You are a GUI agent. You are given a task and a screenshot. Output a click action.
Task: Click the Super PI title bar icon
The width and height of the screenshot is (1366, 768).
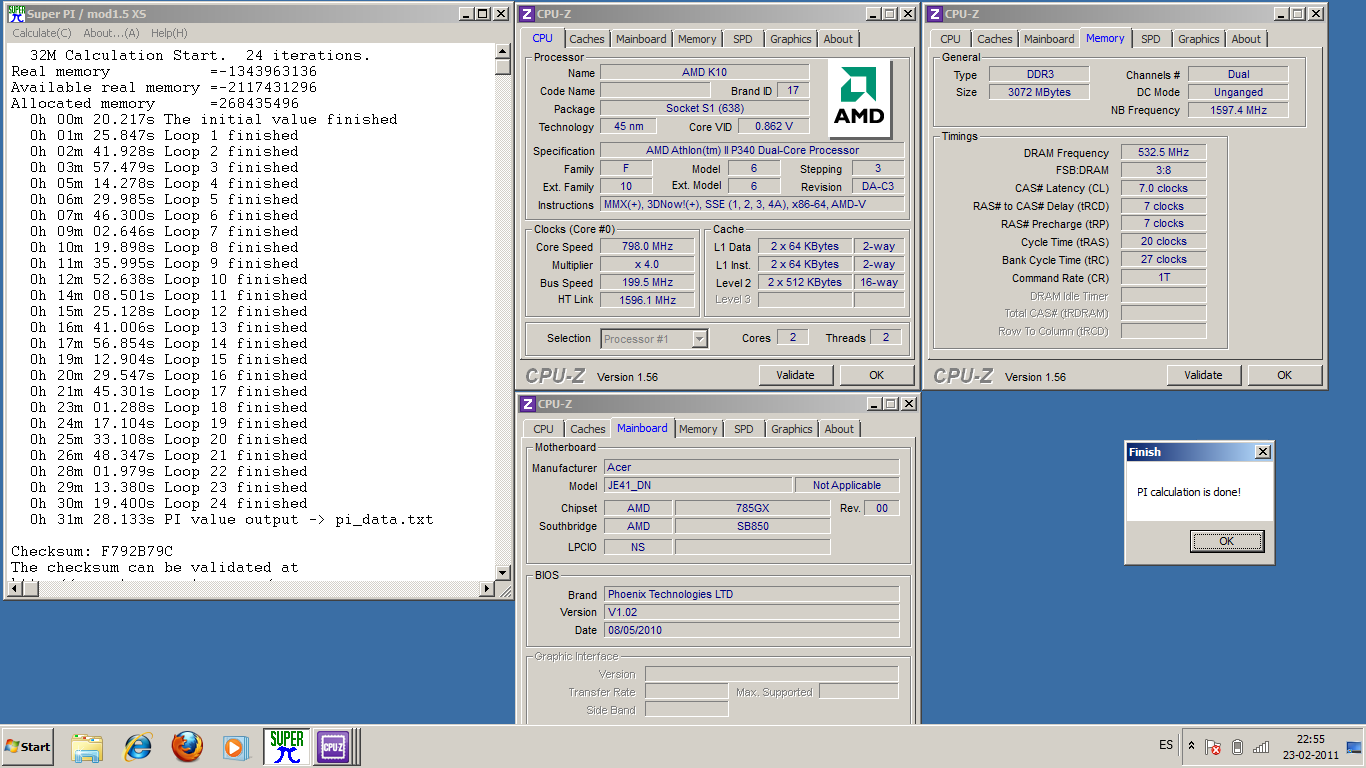tap(16, 14)
